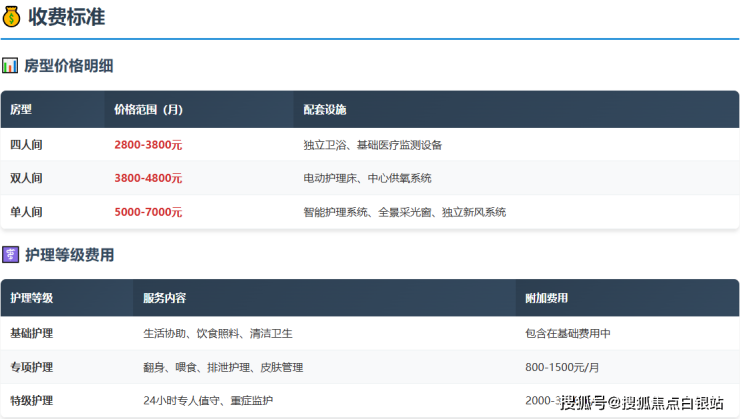
Task: Select the 房型 column header
Action: click(x=21, y=109)
